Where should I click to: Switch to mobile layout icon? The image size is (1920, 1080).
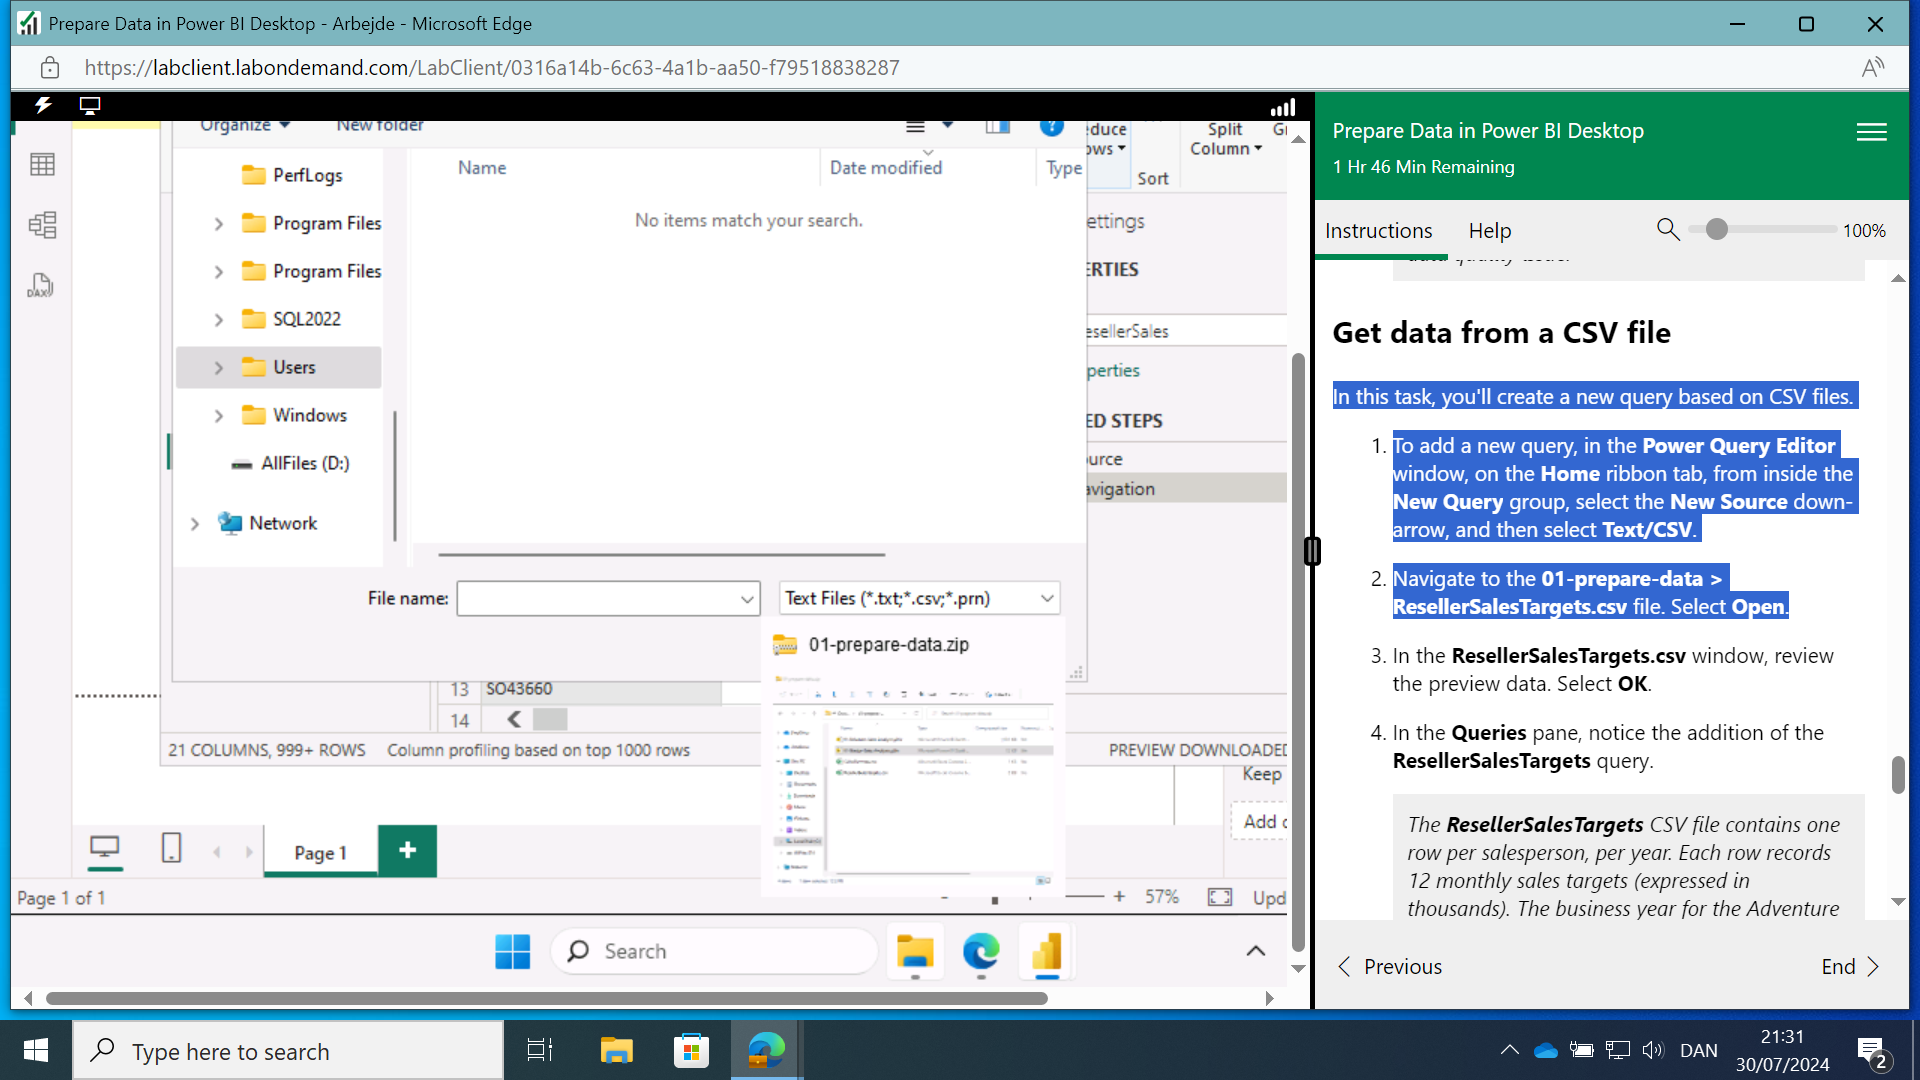point(171,848)
